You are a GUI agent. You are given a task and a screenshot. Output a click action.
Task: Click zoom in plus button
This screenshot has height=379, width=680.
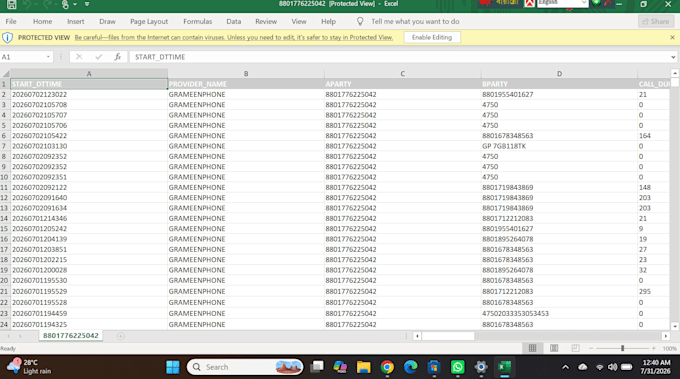click(x=654, y=348)
